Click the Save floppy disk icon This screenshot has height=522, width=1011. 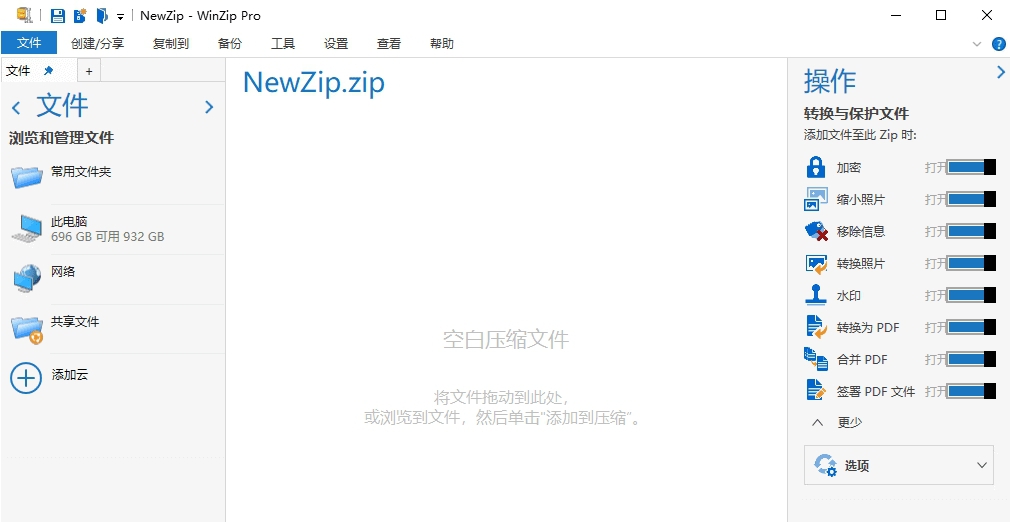[58, 15]
